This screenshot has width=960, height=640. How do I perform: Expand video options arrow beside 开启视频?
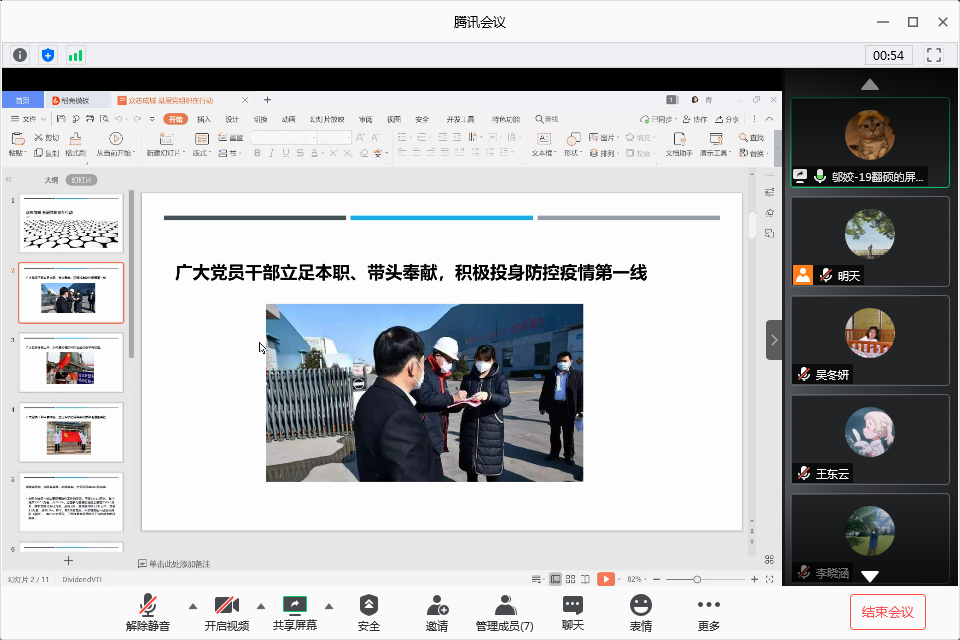pos(261,606)
